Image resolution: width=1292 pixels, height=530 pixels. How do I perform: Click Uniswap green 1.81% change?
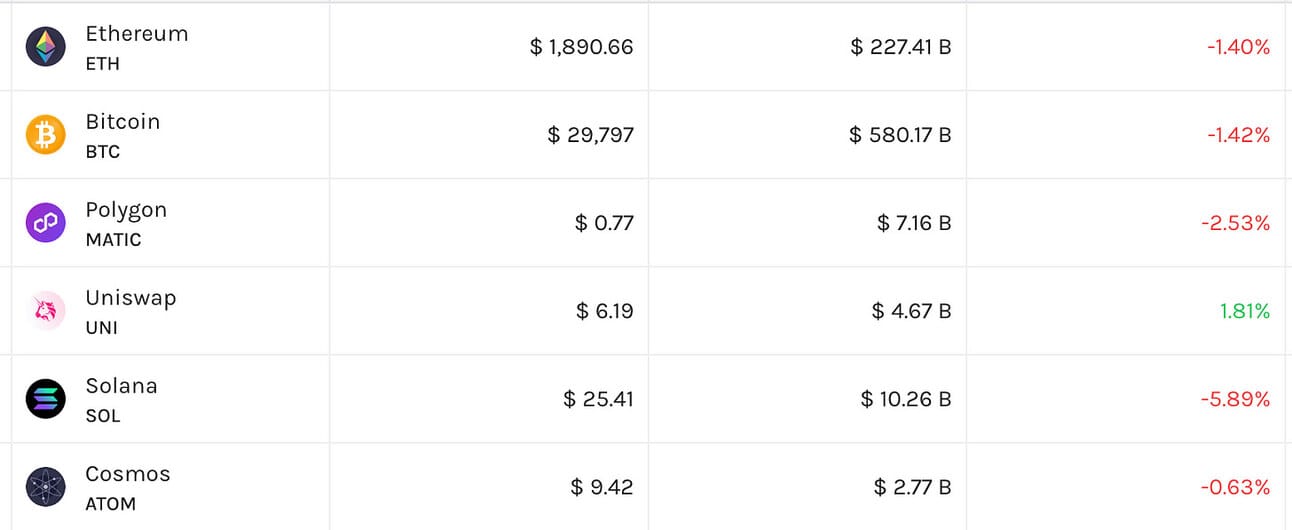(x=1245, y=311)
